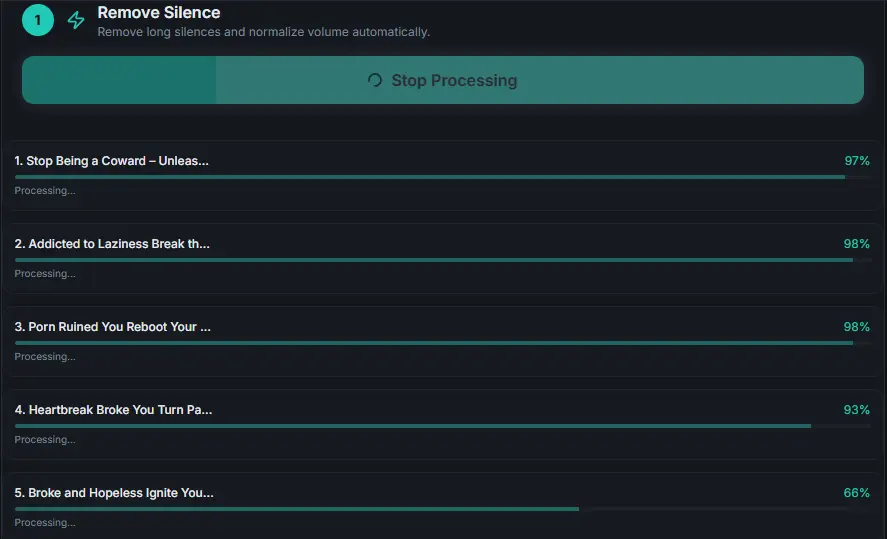This screenshot has height=539, width=887.
Task: Click "Processing..." status under Broke and Hopeless
Action: coord(45,523)
